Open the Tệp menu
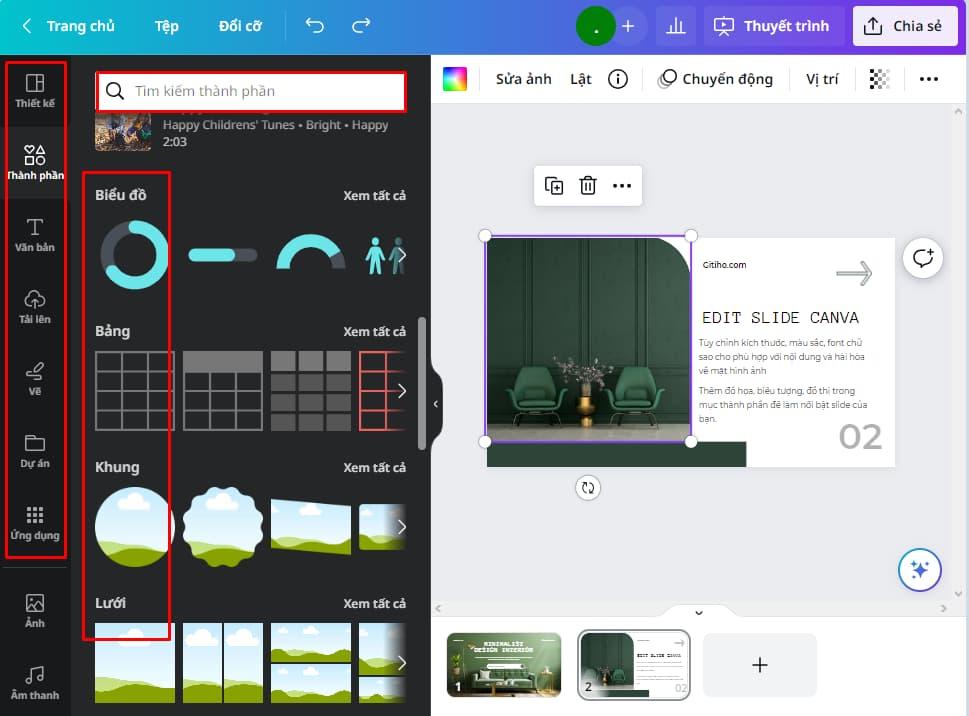Viewport: 969px width, 716px height. coord(166,26)
